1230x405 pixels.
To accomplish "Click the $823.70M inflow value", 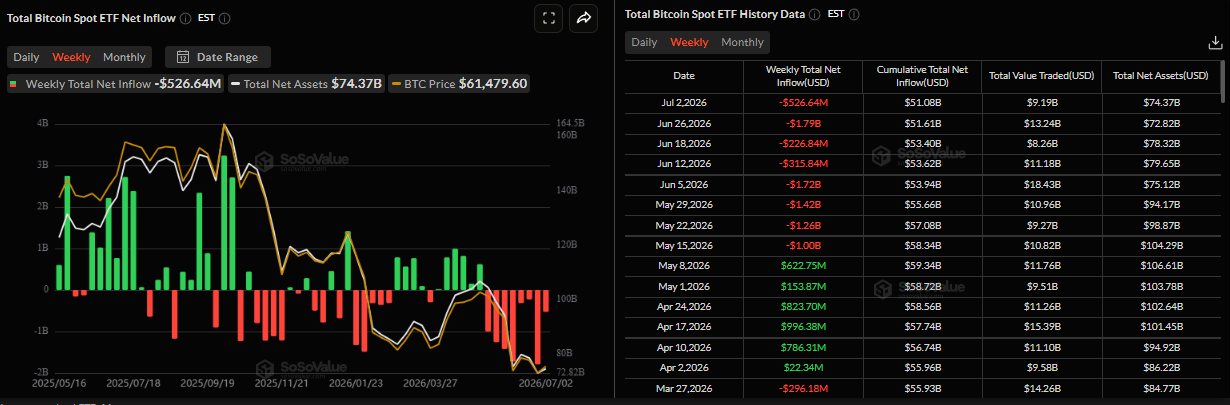I will [x=802, y=307].
